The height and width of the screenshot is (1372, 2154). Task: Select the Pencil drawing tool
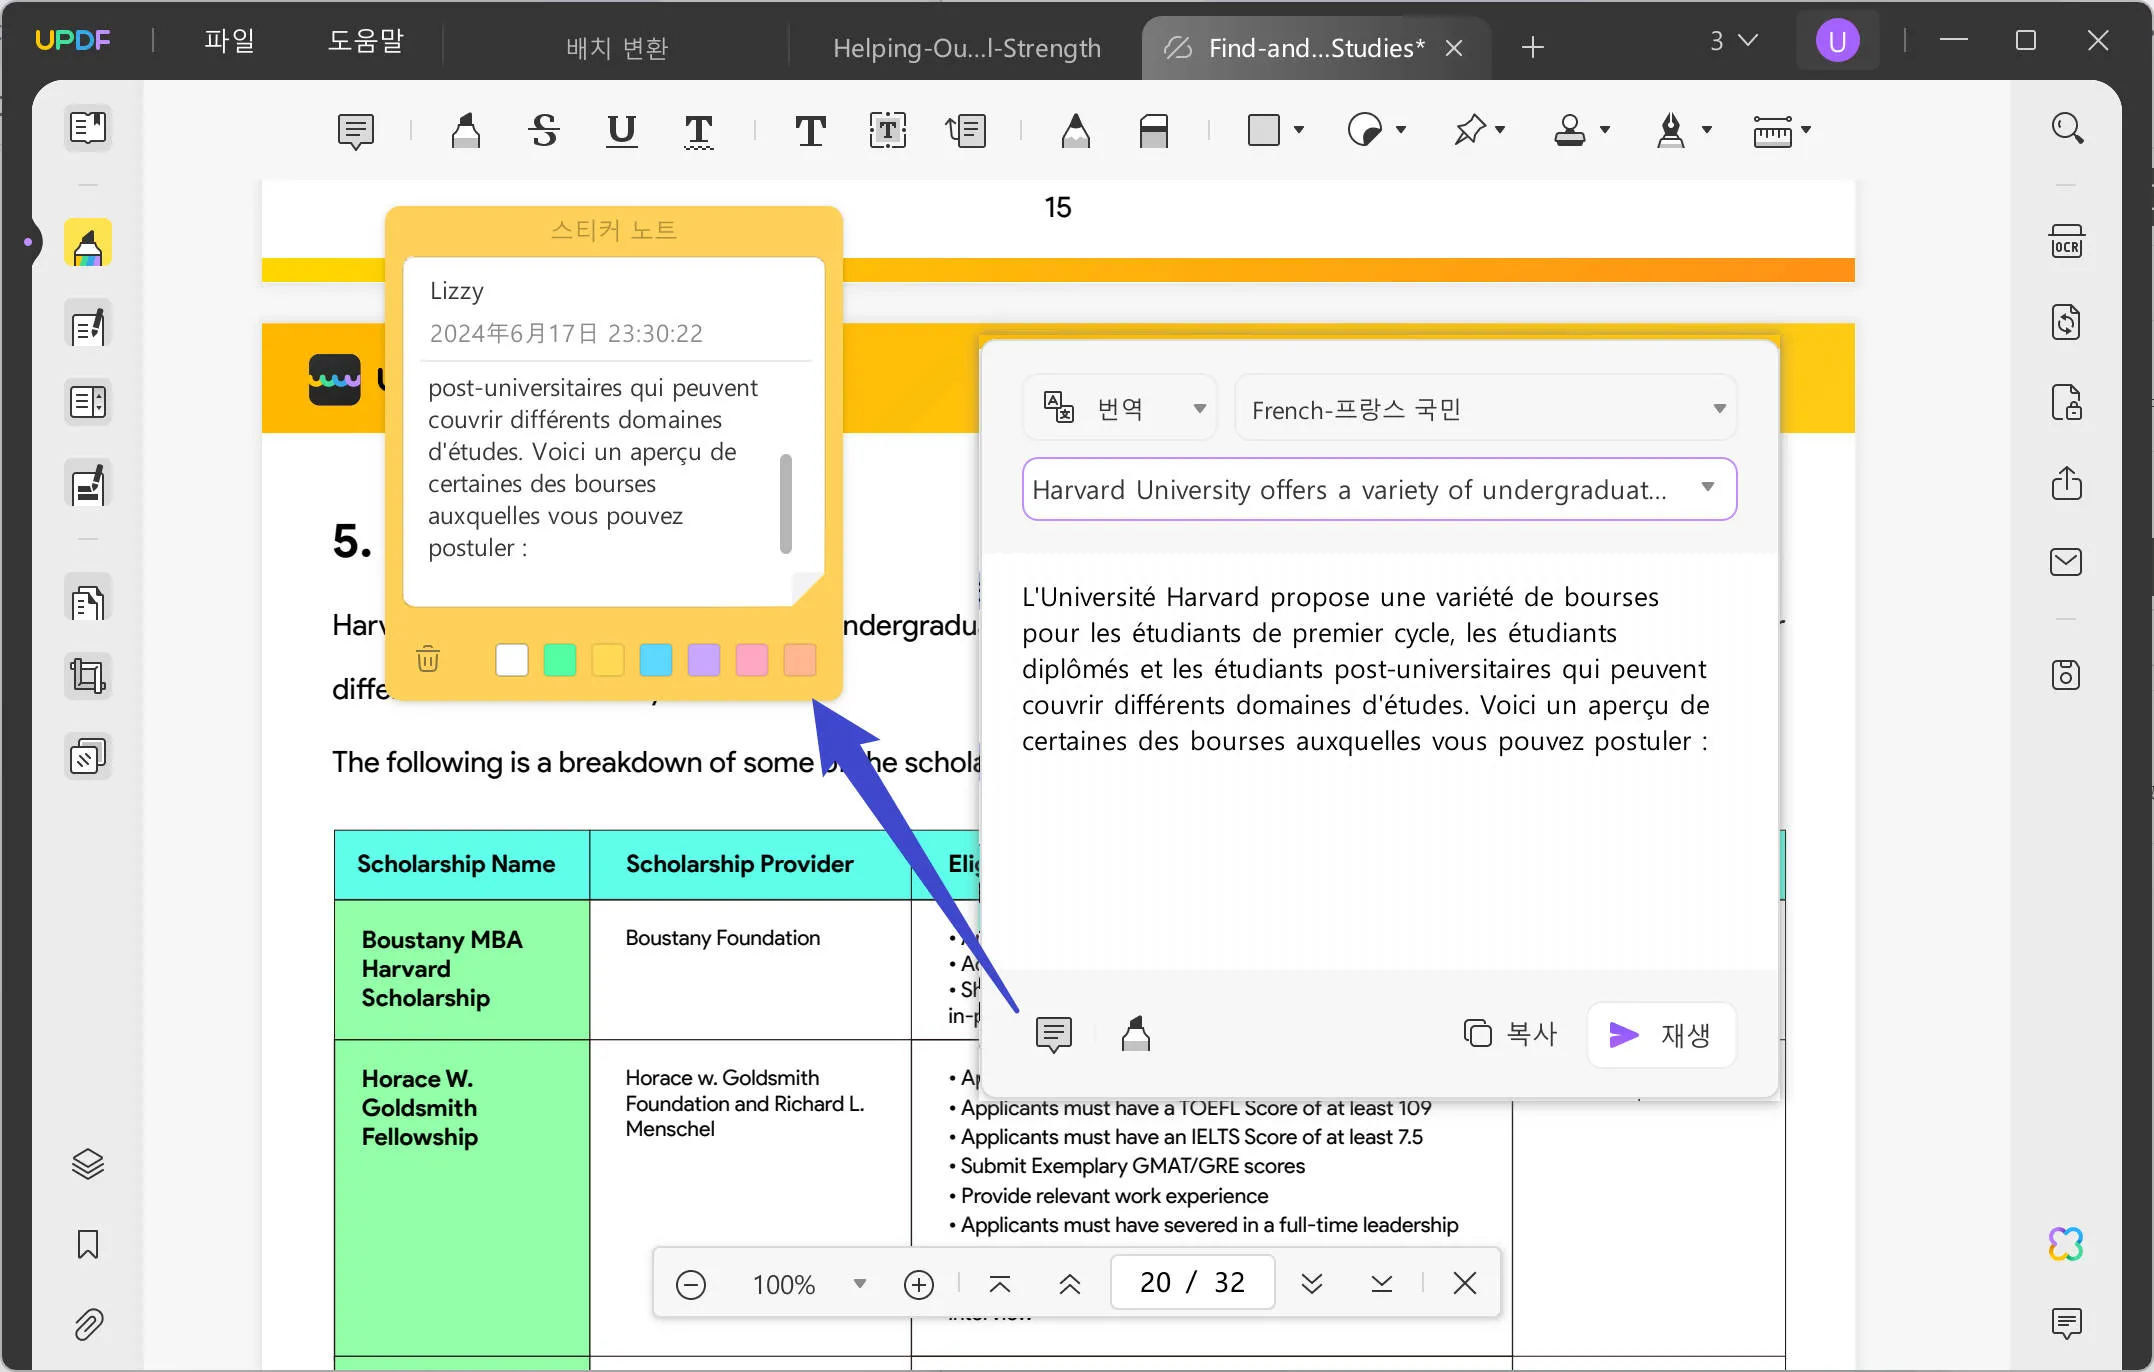(1076, 131)
